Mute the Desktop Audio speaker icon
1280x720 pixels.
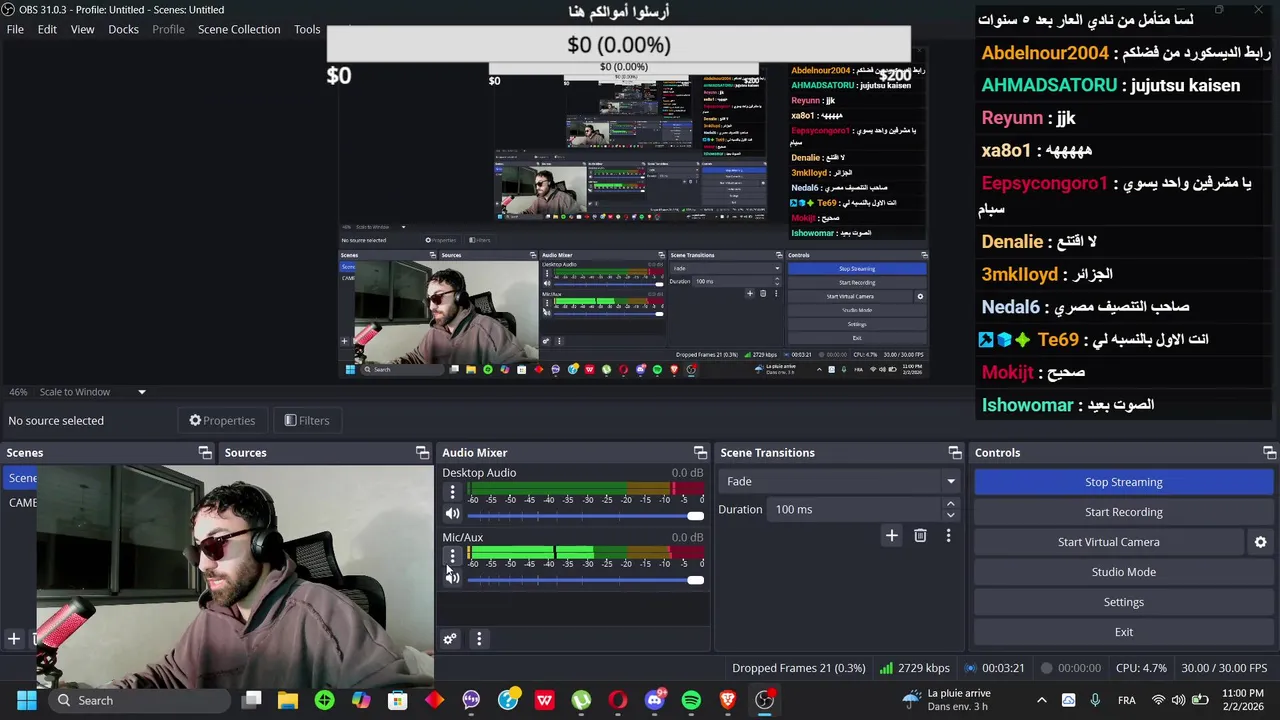pos(452,514)
